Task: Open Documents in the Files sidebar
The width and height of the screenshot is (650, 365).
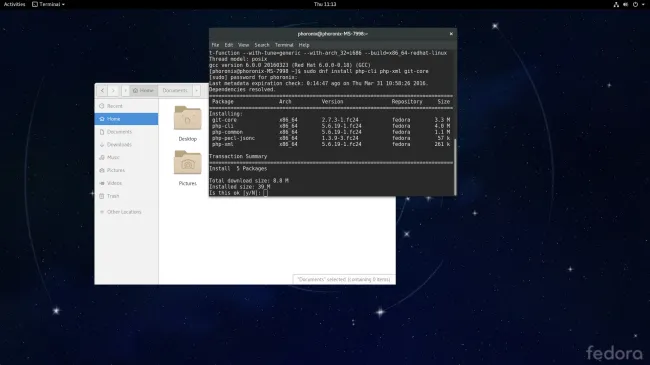Action: point(126,132)
